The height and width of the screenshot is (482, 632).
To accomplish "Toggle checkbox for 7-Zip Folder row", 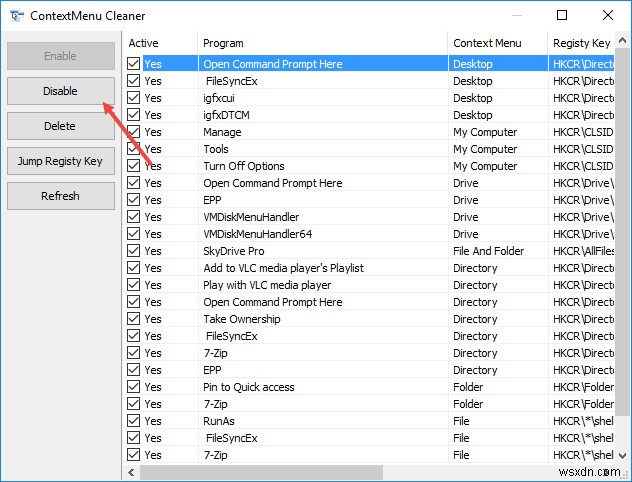I will pyautogui.click(x=133, y=403).
